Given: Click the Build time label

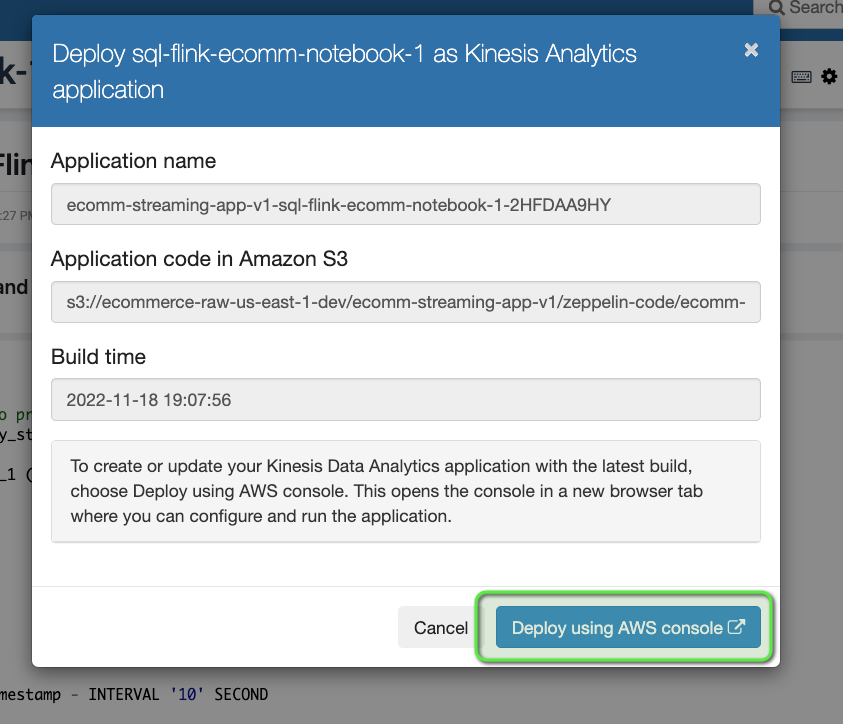Looking at the screenshot, I should (x=97, y=357).
